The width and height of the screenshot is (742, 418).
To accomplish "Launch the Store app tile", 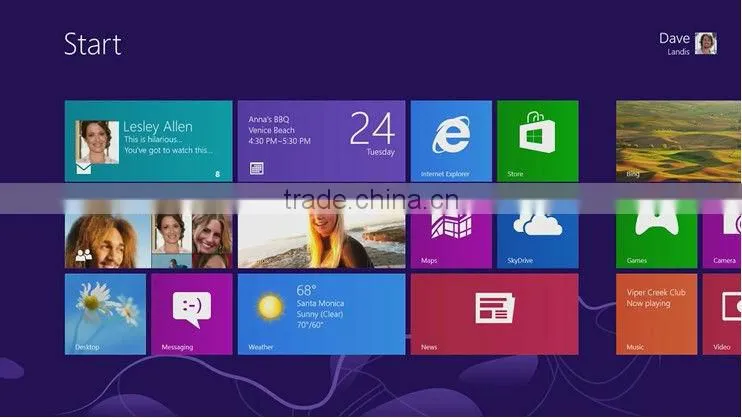I will coord(538,141).
